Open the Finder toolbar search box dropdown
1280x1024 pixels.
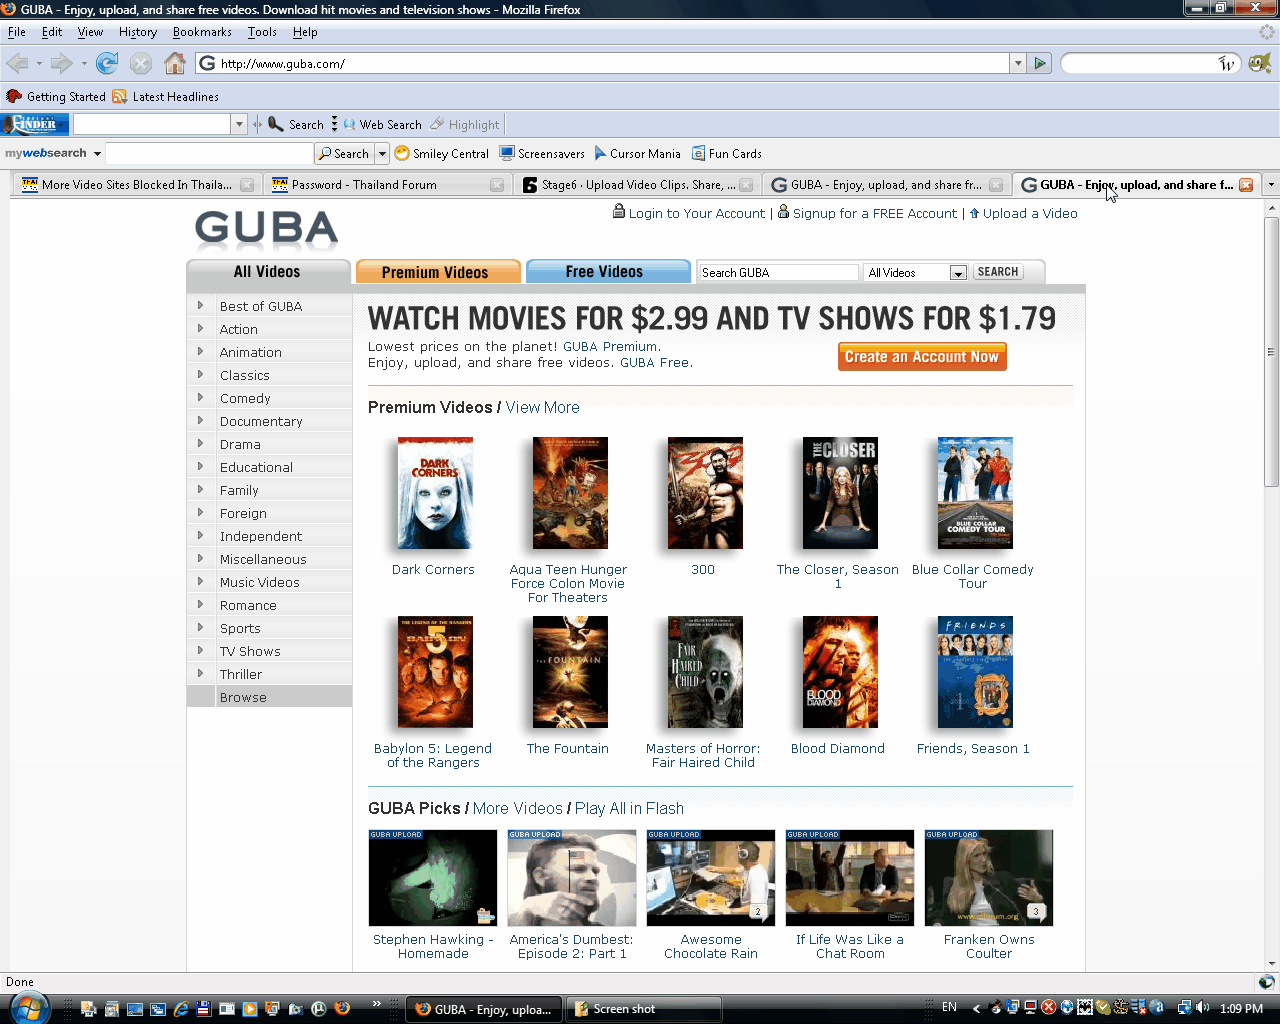point(239,124)
